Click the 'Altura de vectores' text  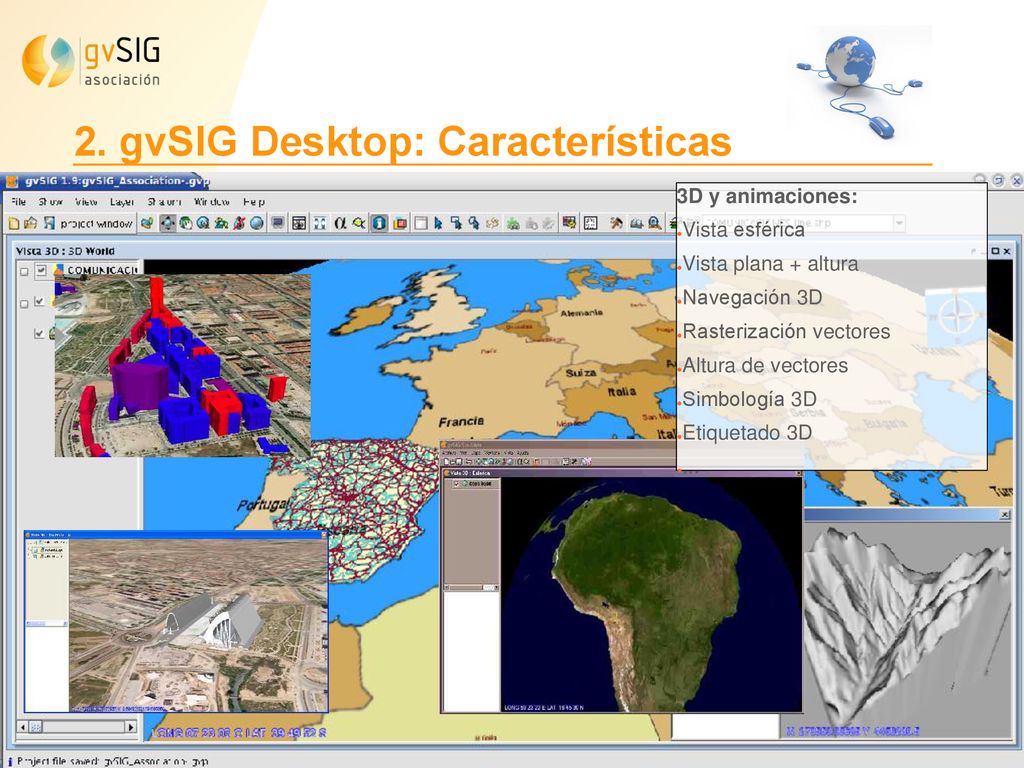point(765,366)
